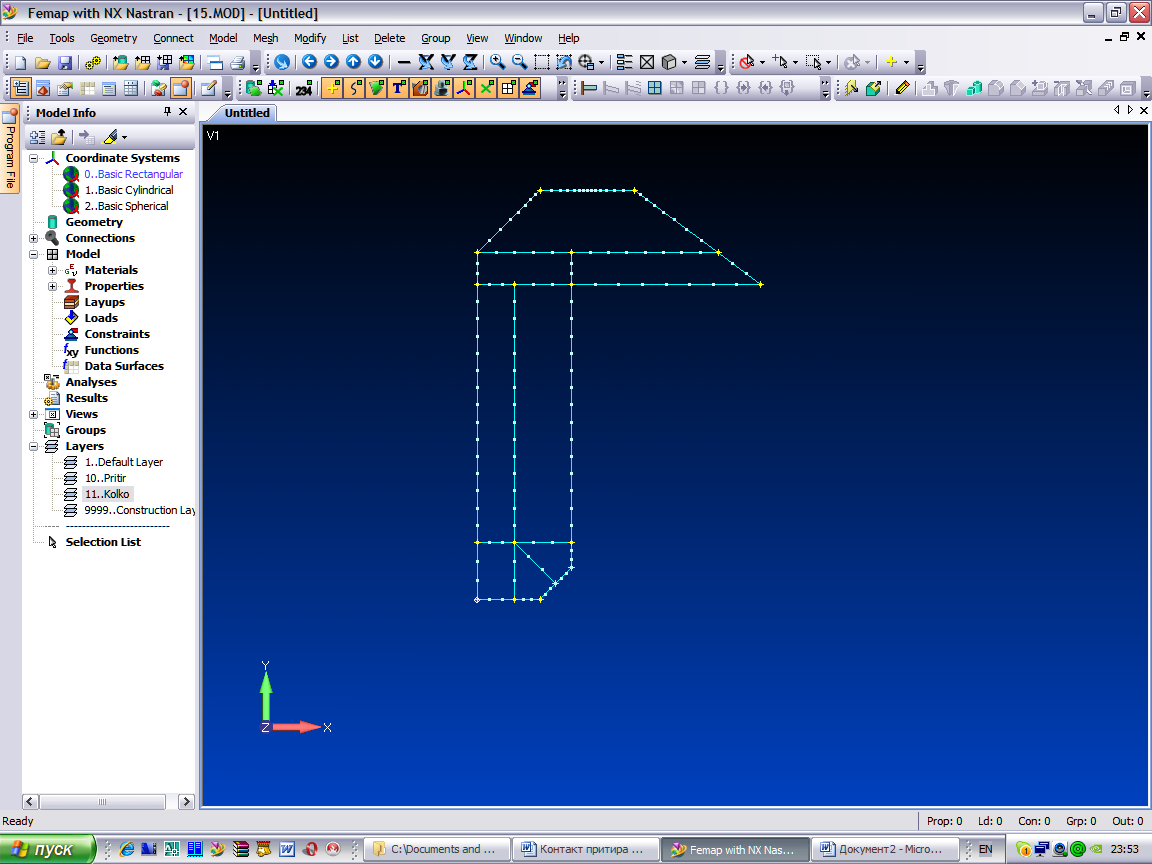The height and width of the screenshot is (864, 1152).
Task: Open the File menu
Action: click(x=25, y=38)
